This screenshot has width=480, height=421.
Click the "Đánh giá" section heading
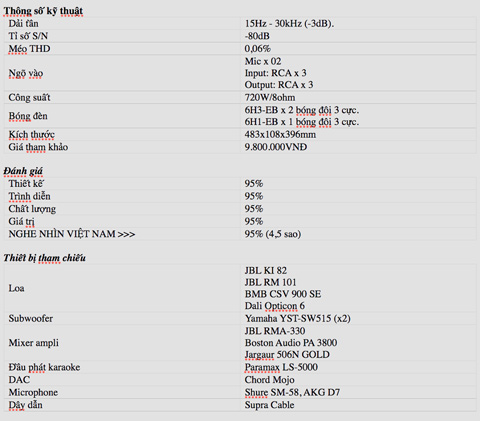(x=23, y=171)
